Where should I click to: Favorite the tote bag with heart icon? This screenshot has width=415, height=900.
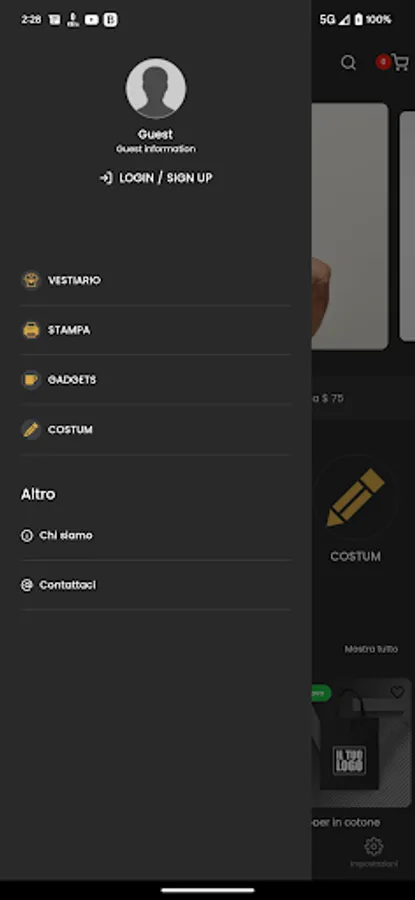(x=397, y=692)
